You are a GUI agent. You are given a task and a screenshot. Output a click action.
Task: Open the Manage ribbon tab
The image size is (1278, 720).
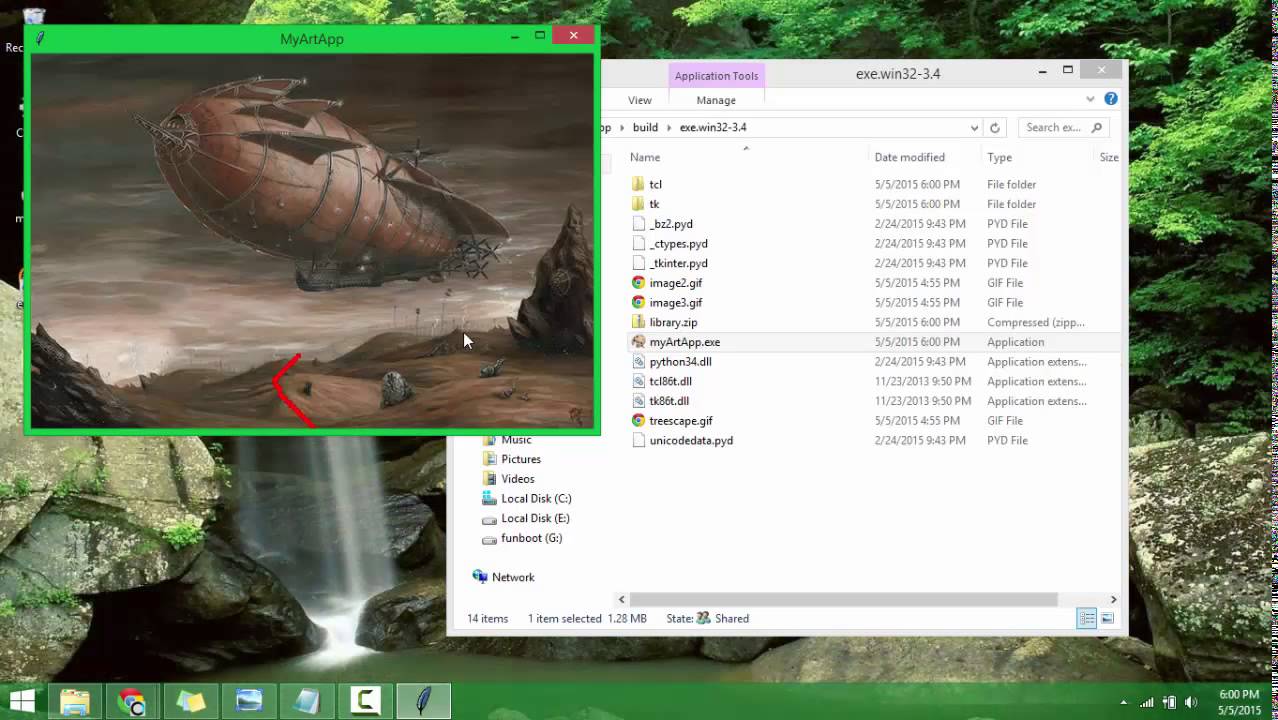click(x=716, y=100)
